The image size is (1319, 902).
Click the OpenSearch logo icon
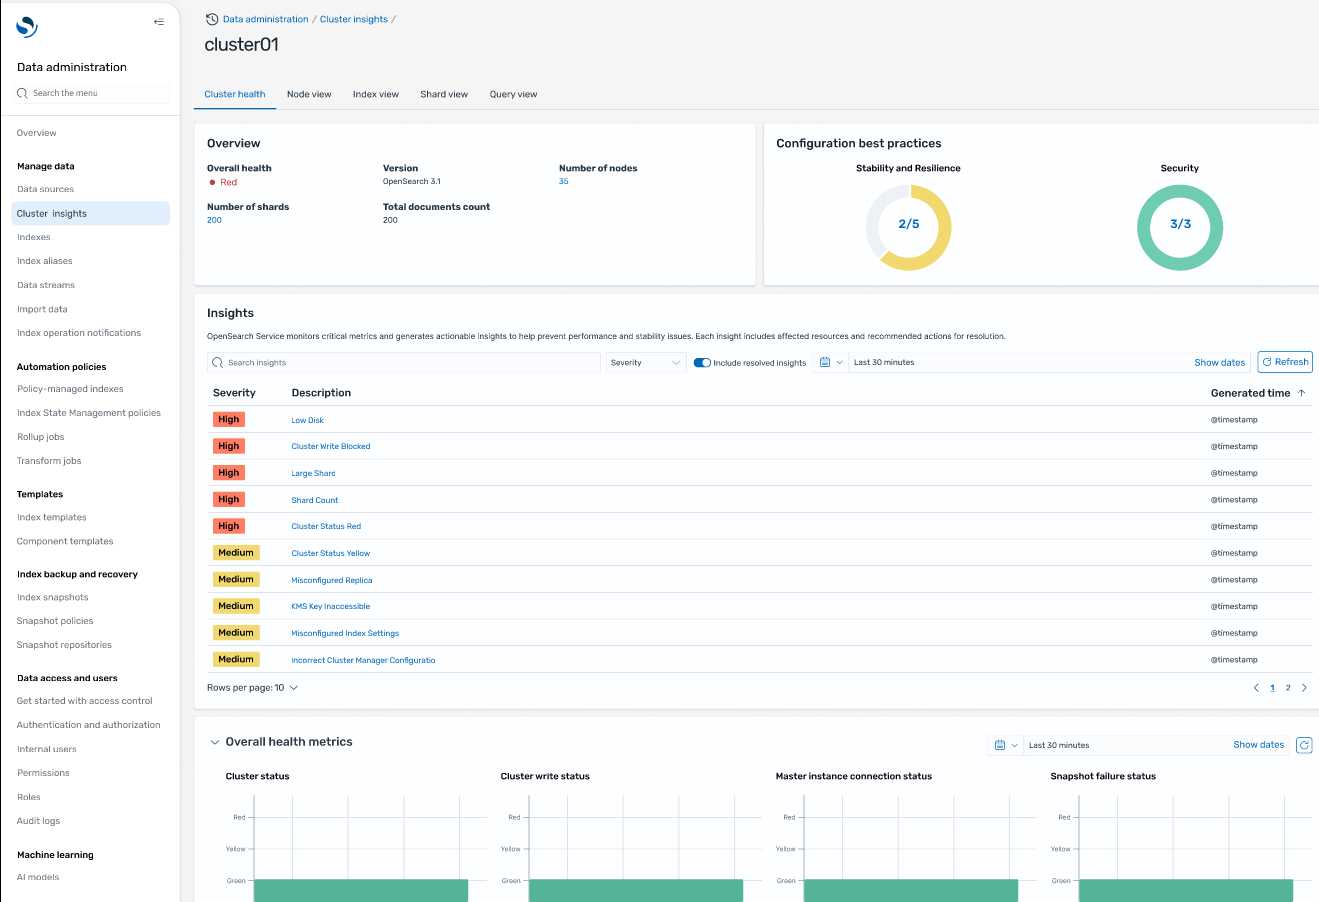click(27, 27)
